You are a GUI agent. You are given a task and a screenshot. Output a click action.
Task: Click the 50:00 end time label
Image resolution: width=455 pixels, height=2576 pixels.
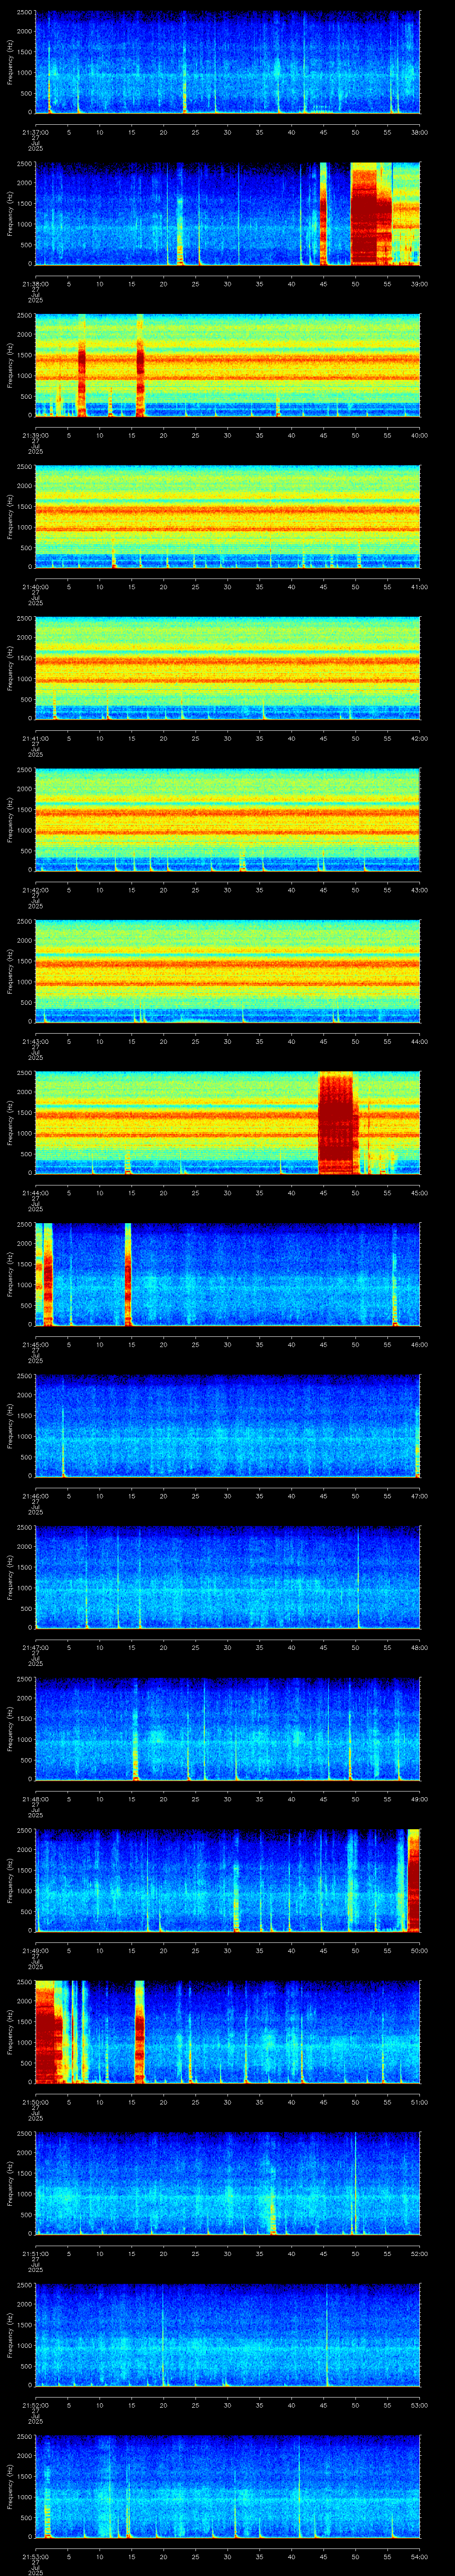click(420, 1950)
